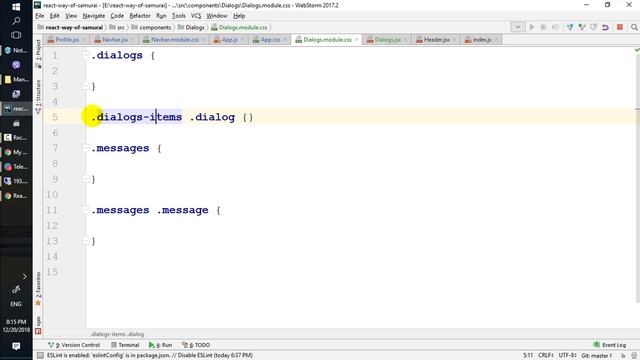640x360 pixels.
Task: Close the Dialogs.module.css tab
Action: [356, 40]
